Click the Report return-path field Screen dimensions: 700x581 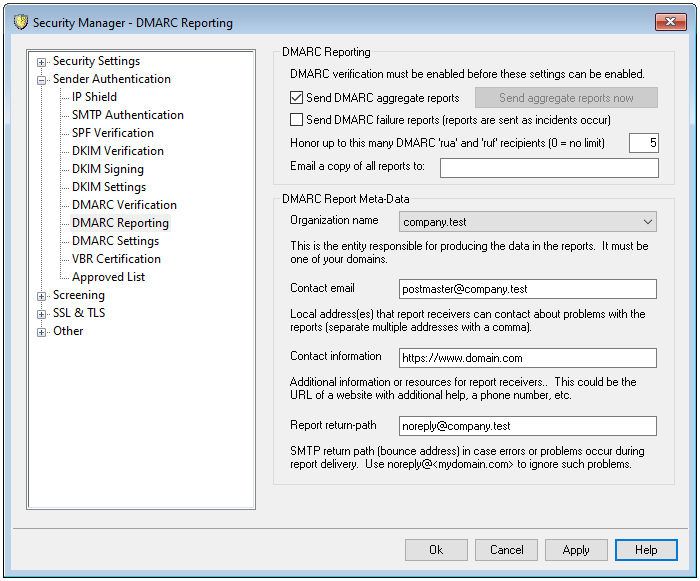coord(527,426)
